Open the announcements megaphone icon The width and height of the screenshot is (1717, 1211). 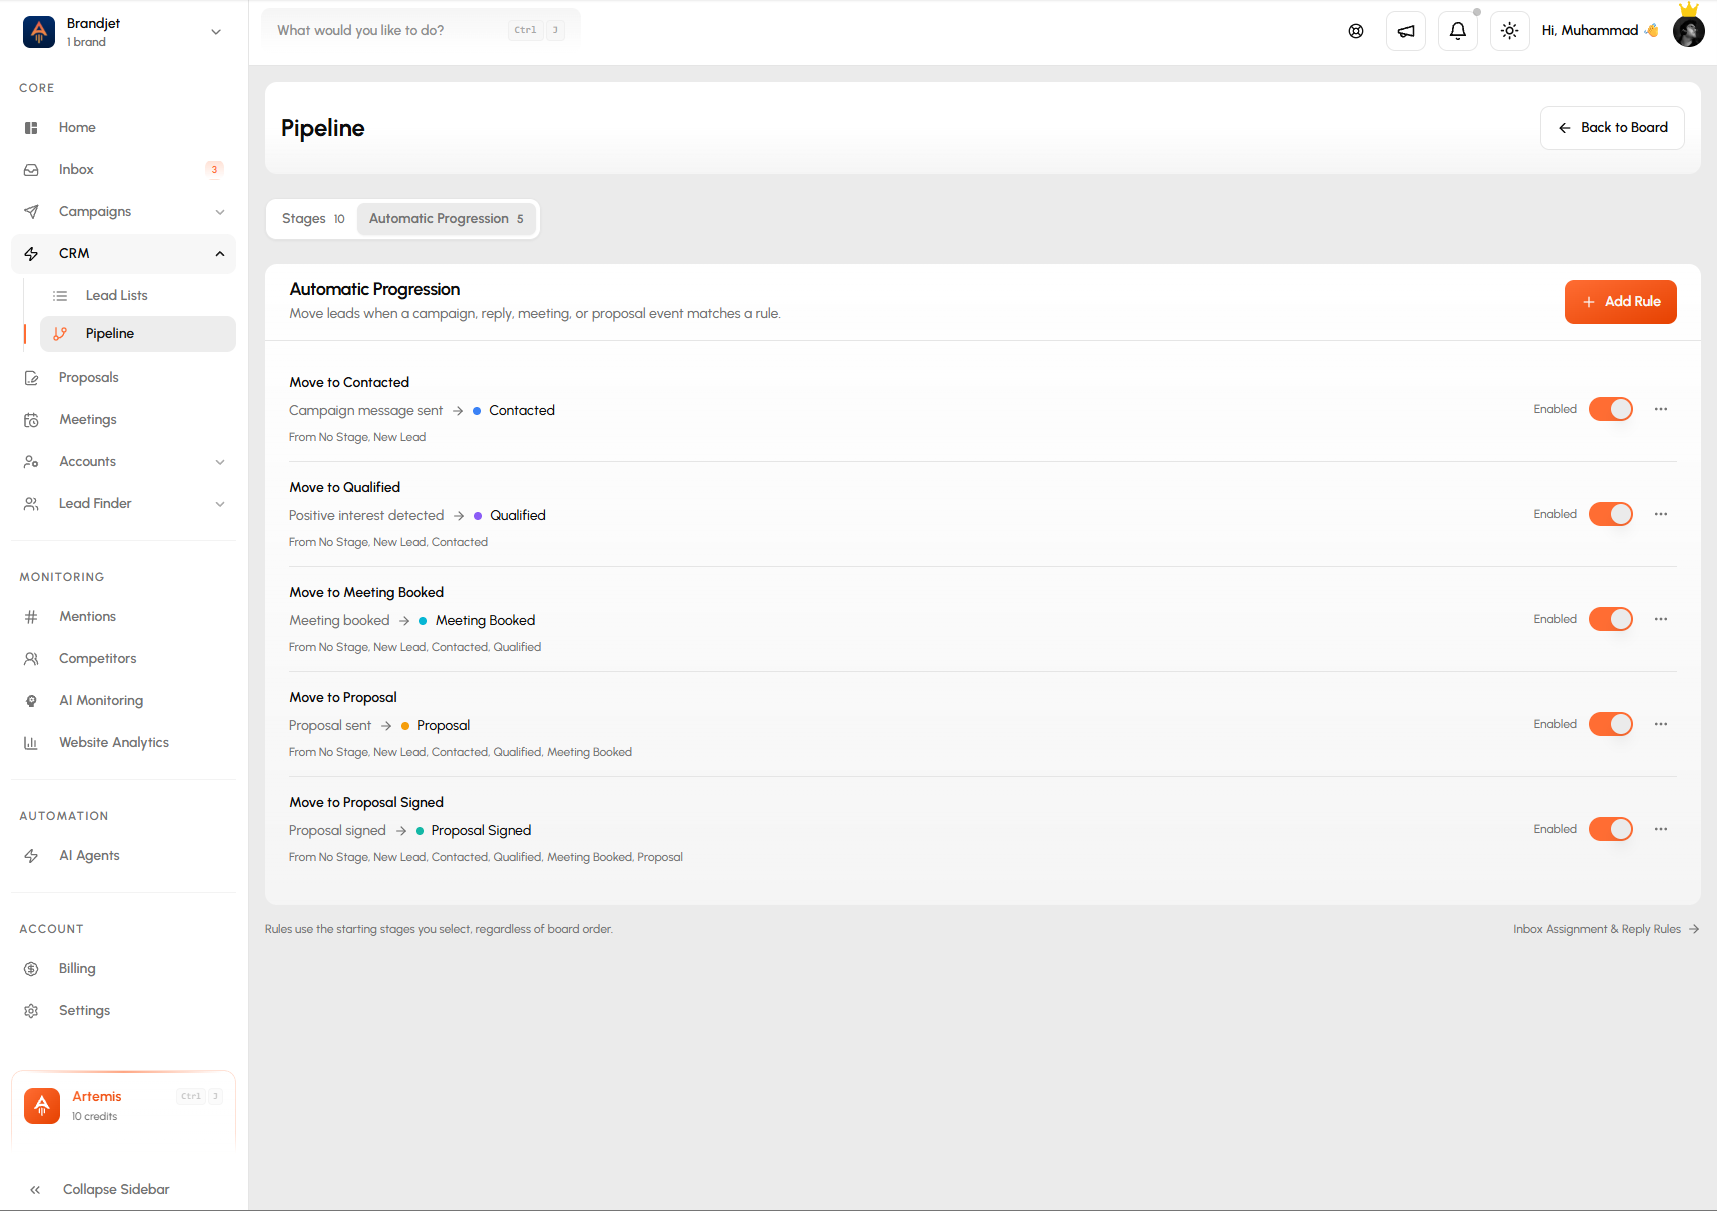point(1406,31)
